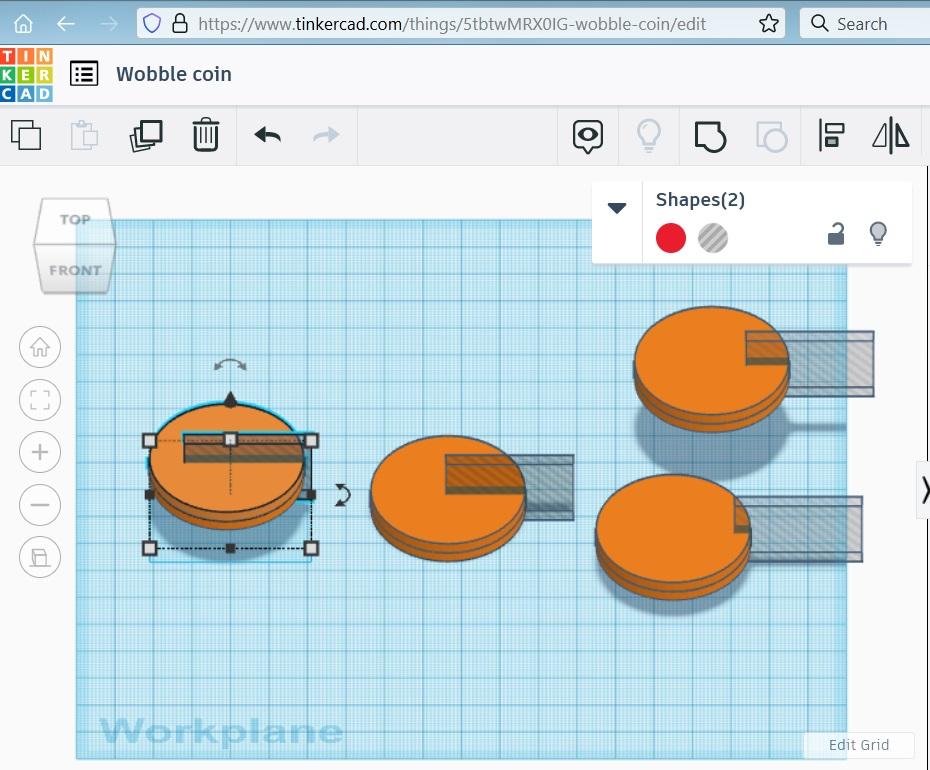This screenshot has width=930, height=770.
Task: Click the Duplicate and repeat icon
Action: click(146, 136)
